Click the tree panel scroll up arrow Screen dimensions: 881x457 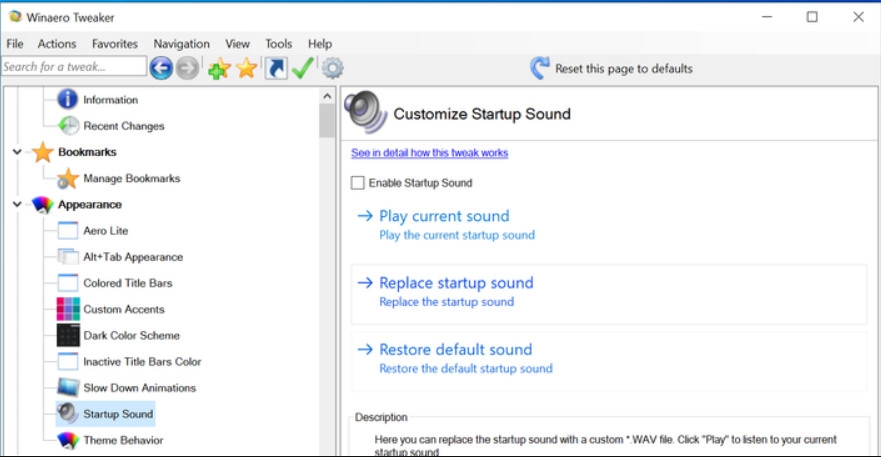tap(327, 96)
